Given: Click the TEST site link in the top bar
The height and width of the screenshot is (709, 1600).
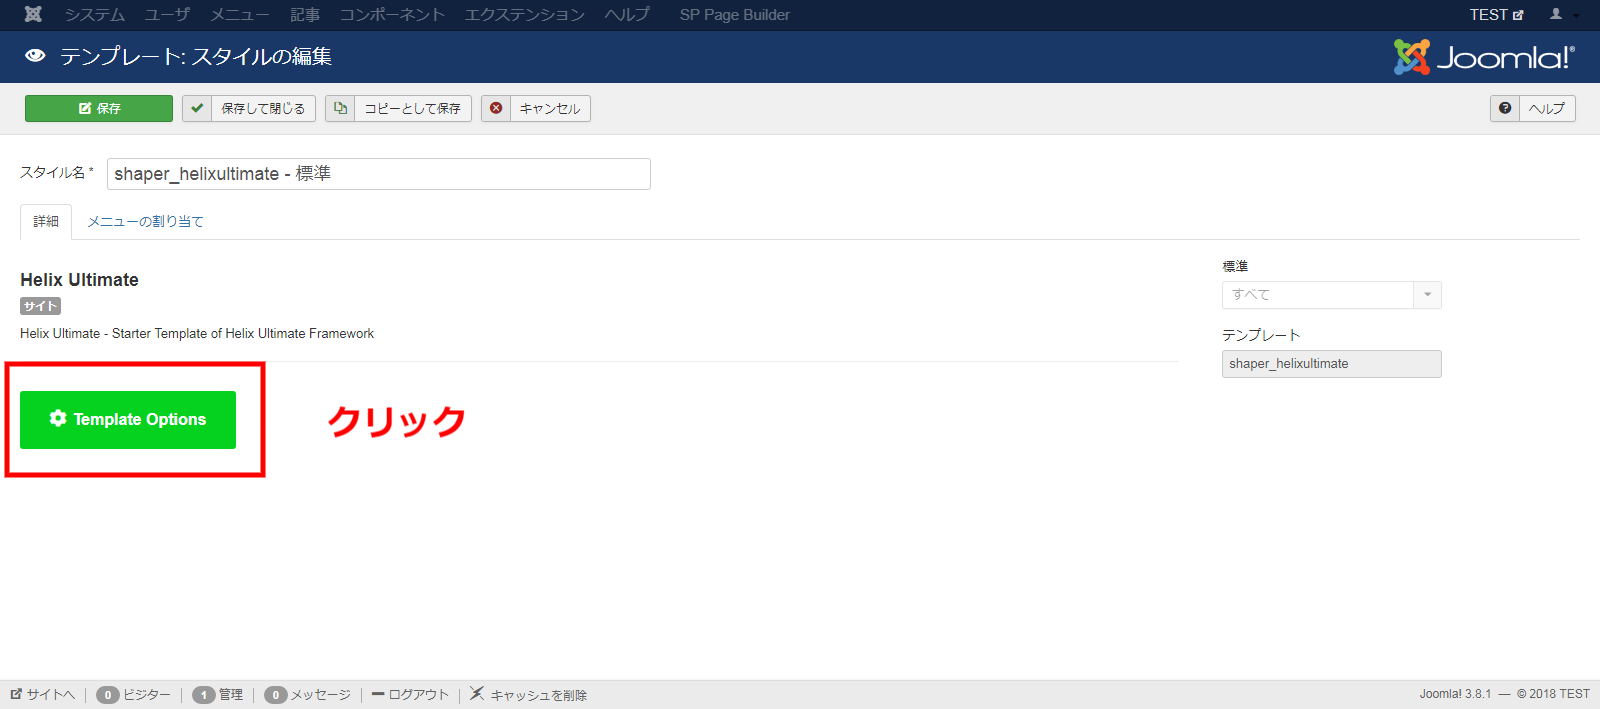Looking at the screenshot, I should point(1496,15).
